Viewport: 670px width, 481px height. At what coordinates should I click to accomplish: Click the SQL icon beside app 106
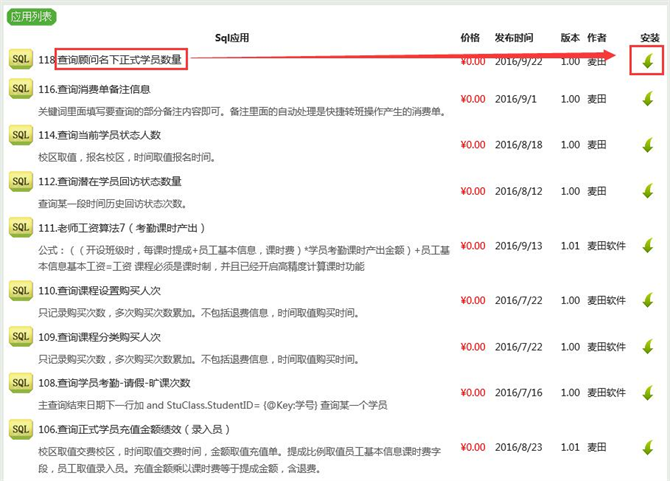[20, 429]
